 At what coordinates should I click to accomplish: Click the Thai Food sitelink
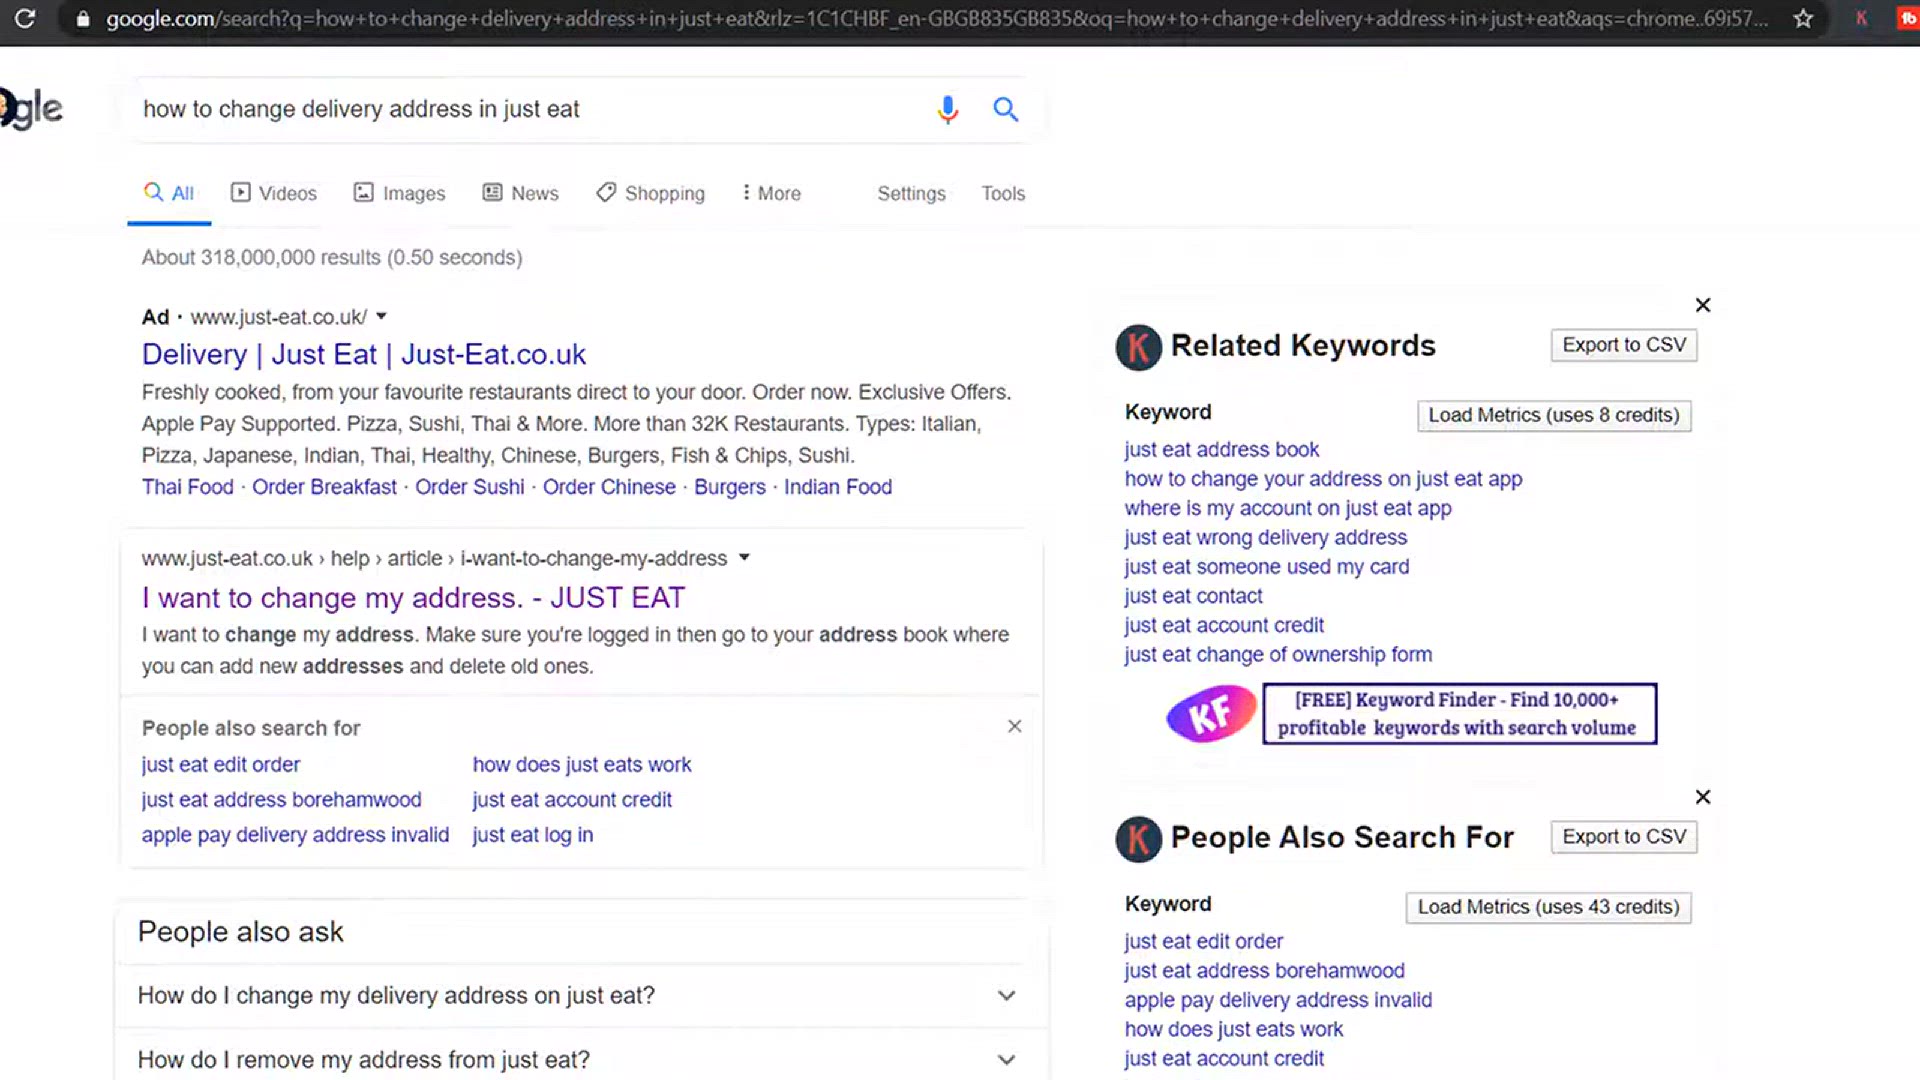(x=187, y=487)
